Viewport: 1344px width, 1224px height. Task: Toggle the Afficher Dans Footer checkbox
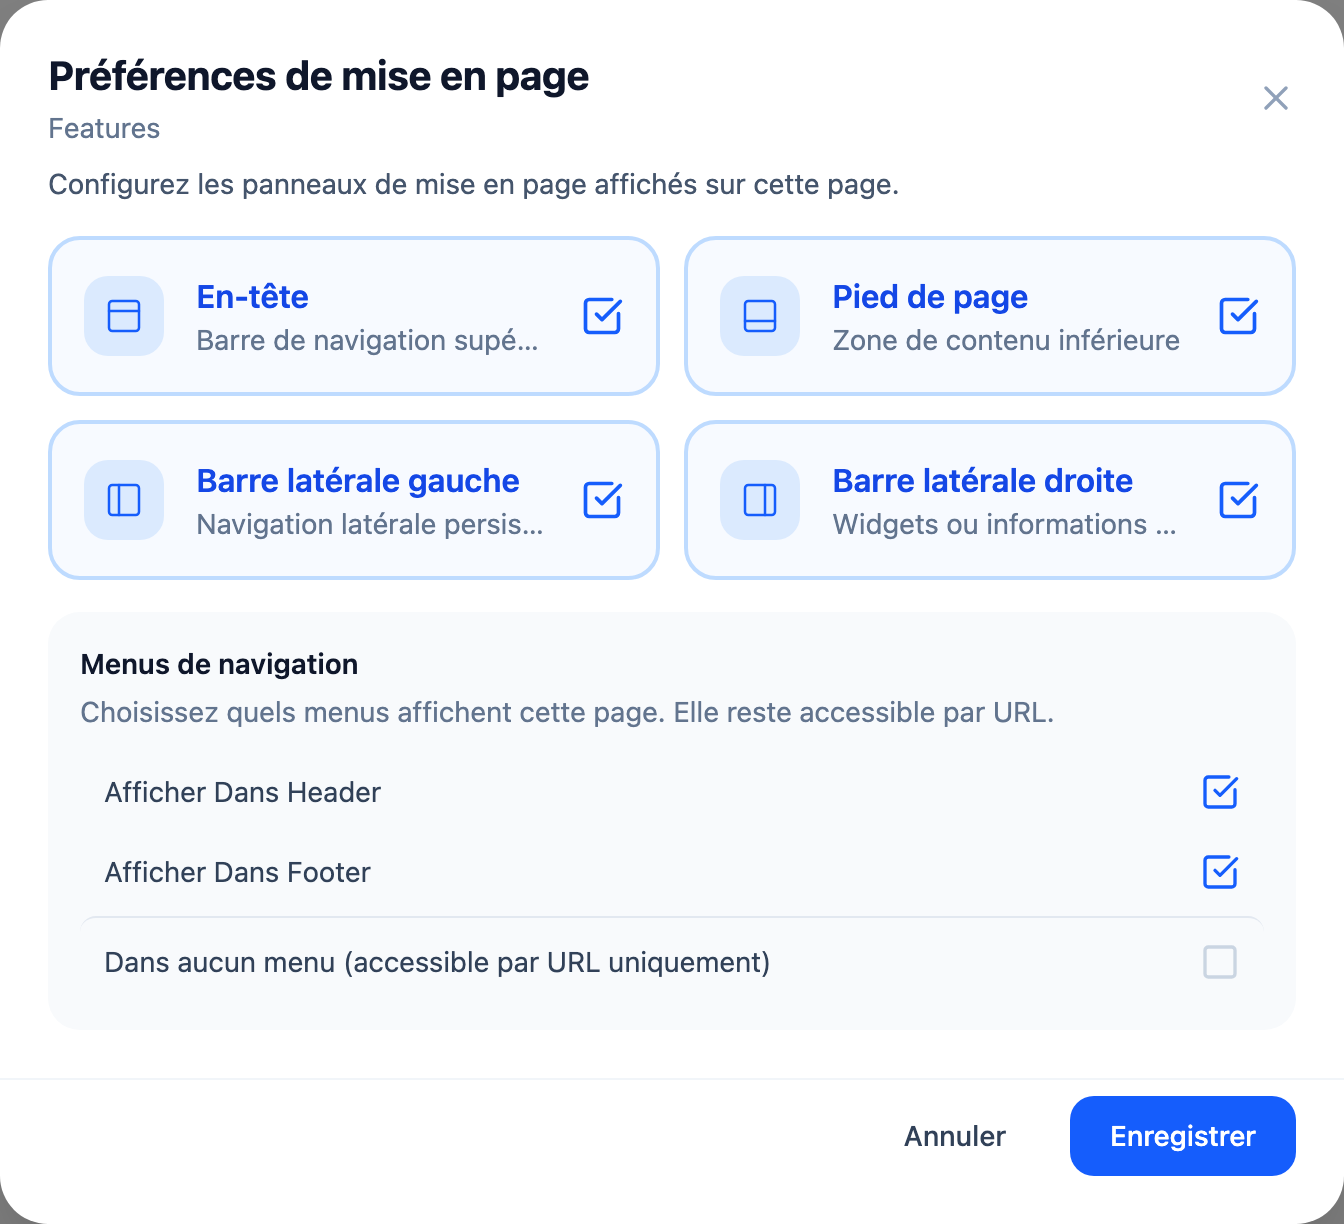tap(1220, 872)
